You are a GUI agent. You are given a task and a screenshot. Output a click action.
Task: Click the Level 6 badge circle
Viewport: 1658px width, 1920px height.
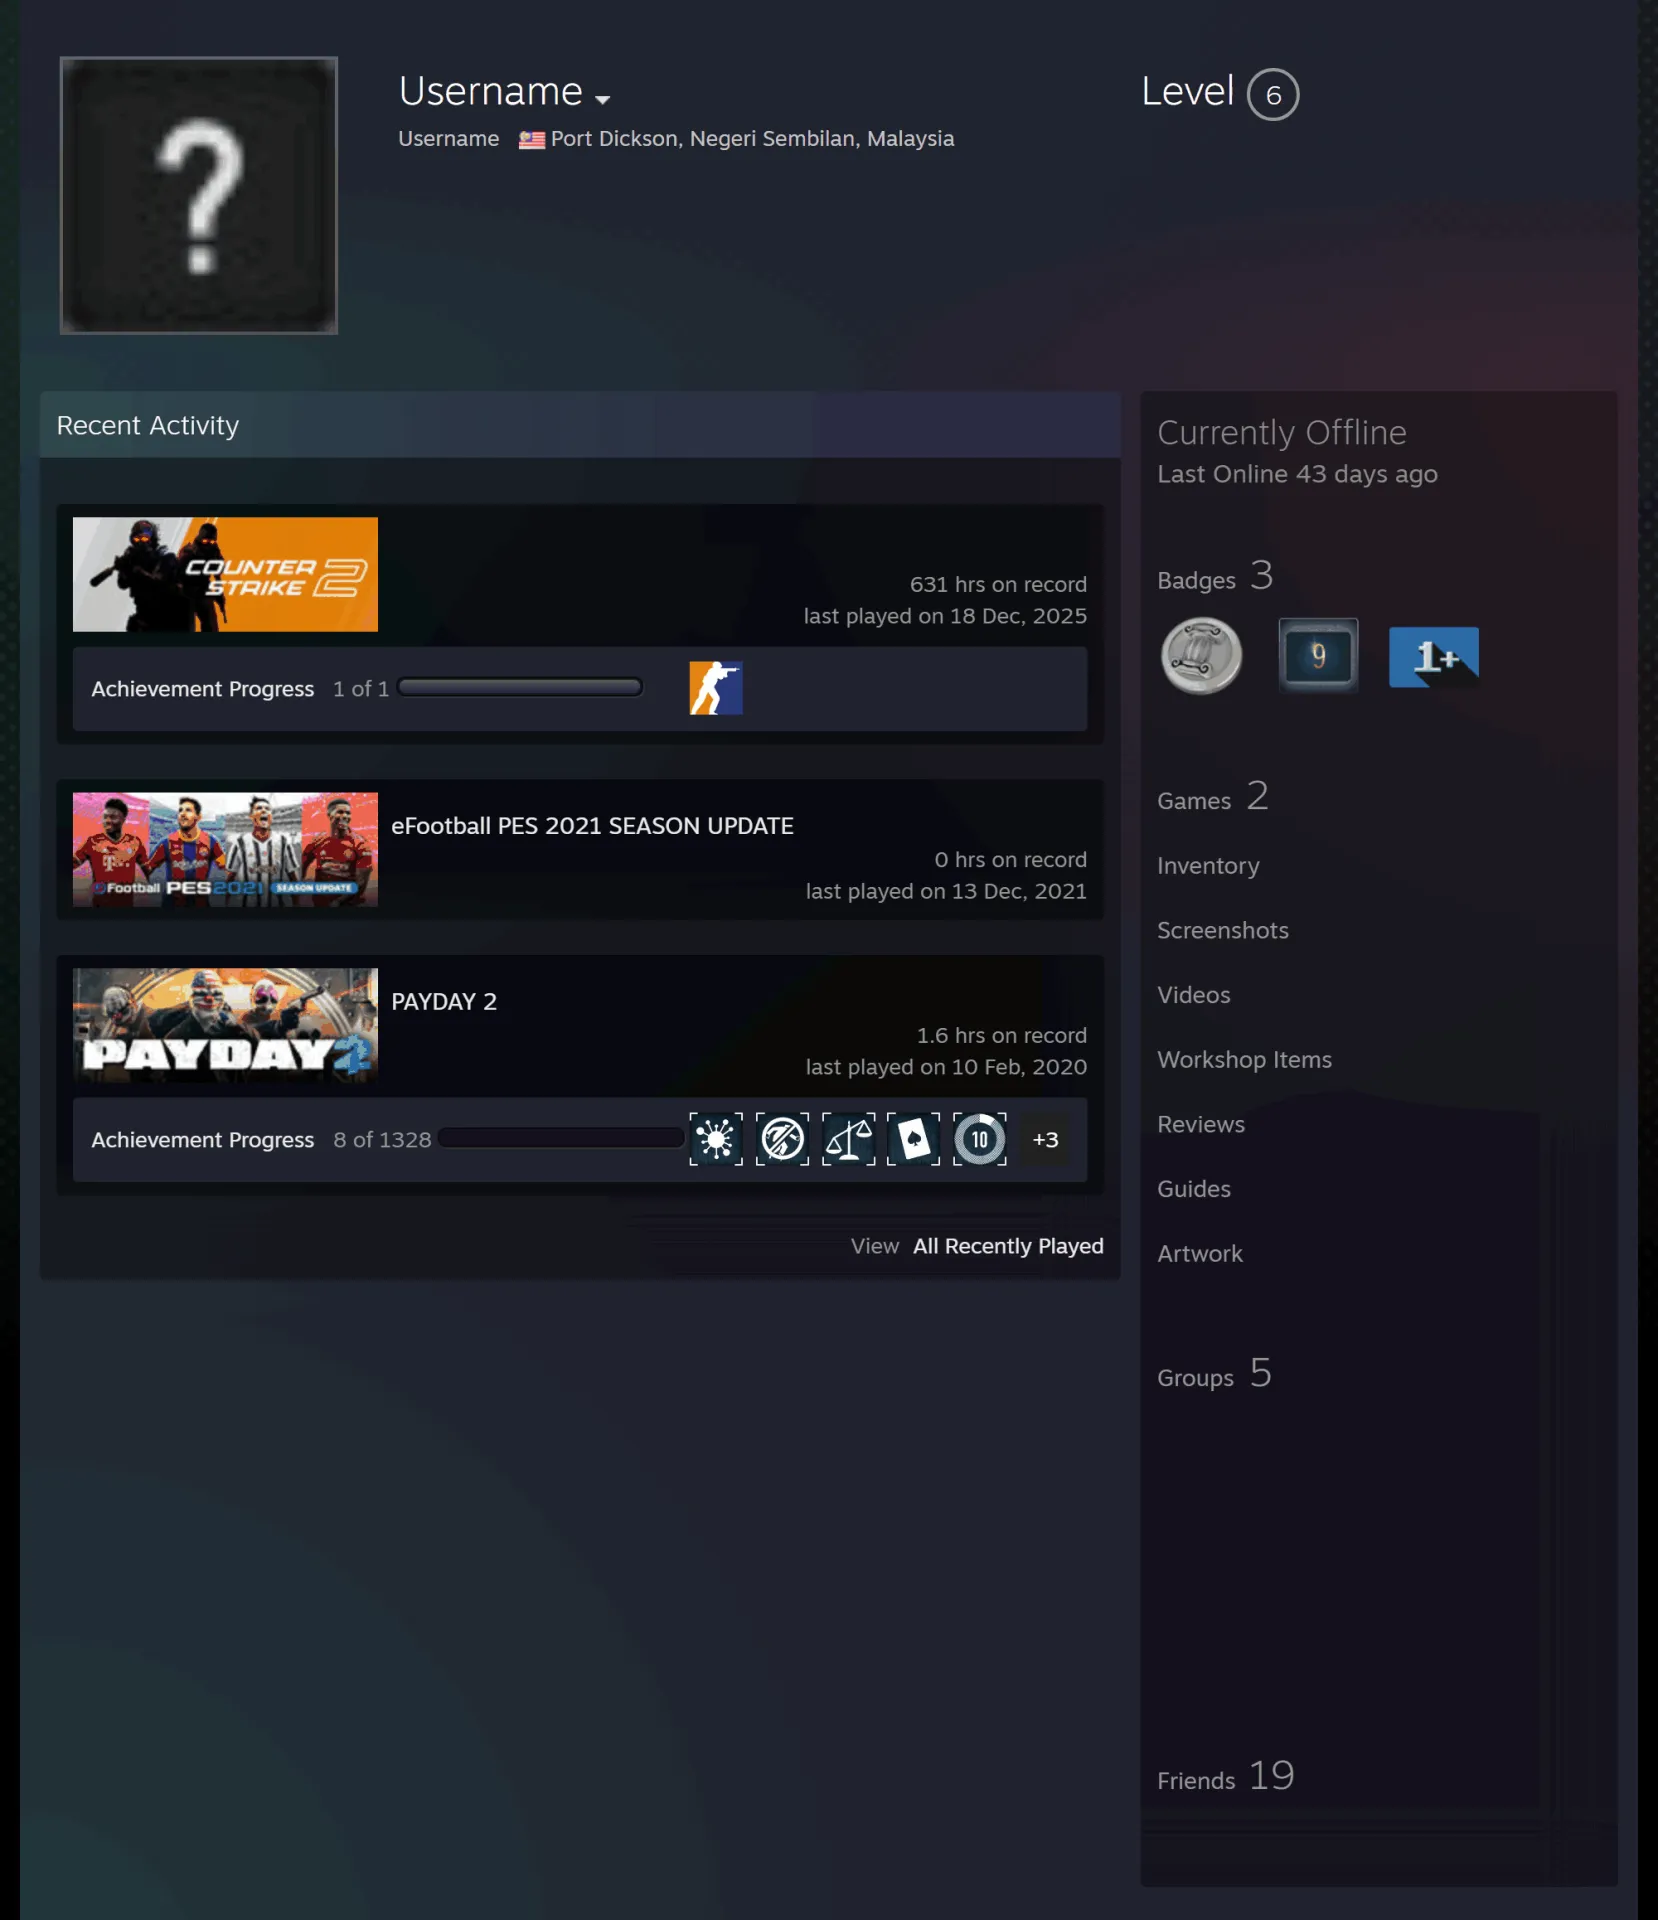click(x=1273, y=95)
